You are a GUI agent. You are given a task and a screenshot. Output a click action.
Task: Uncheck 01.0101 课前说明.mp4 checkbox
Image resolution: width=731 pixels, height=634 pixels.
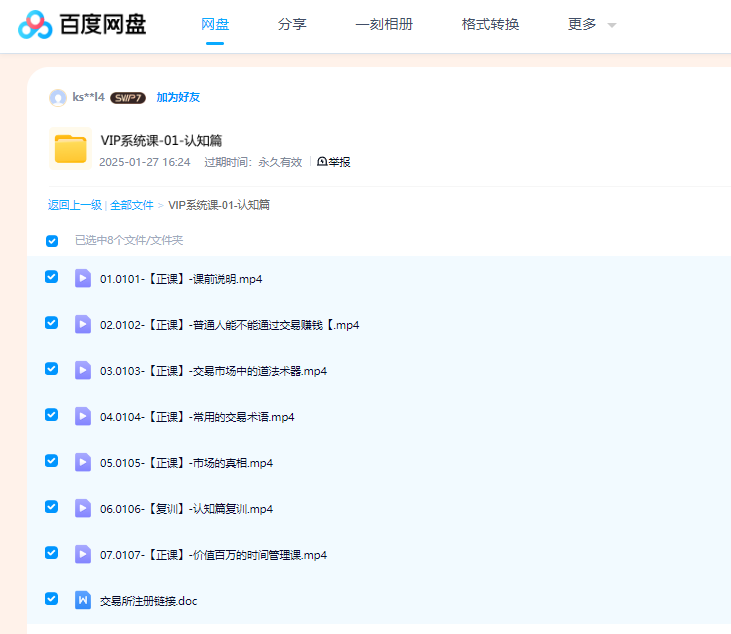(51, 277)
